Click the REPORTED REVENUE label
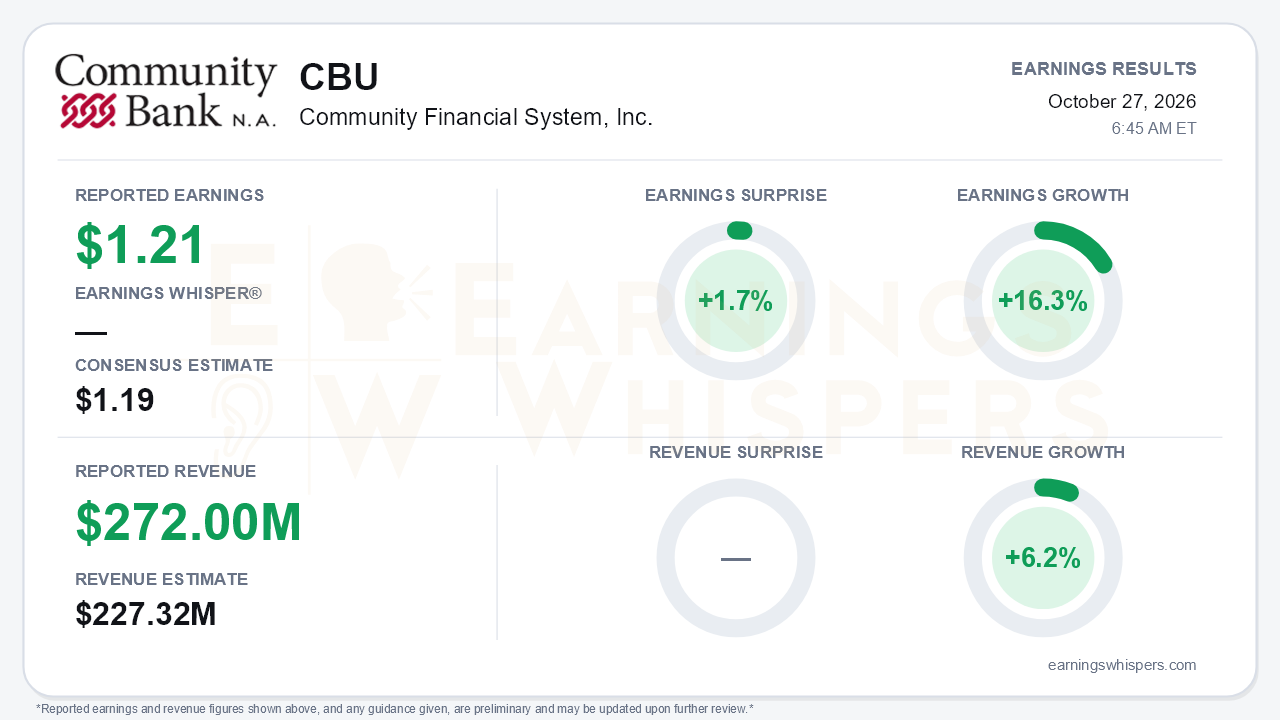 click(x=166, y=471)
